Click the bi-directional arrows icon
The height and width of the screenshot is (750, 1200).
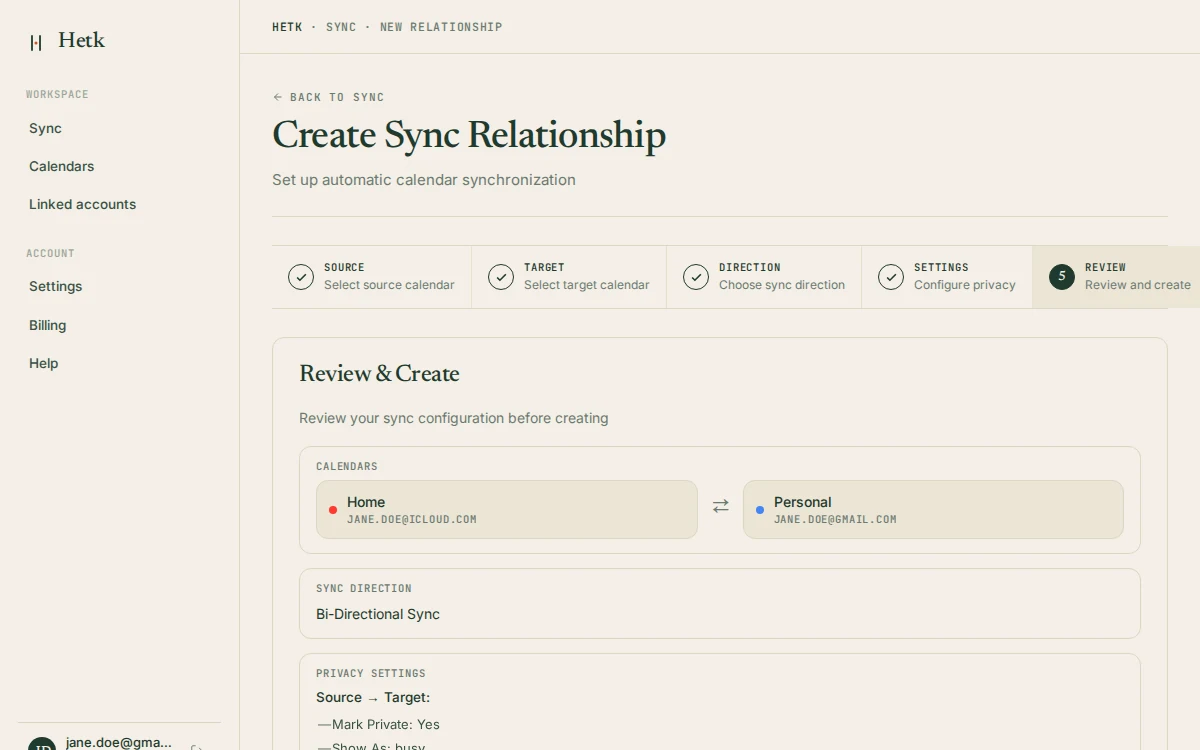(x=721, y=506)
